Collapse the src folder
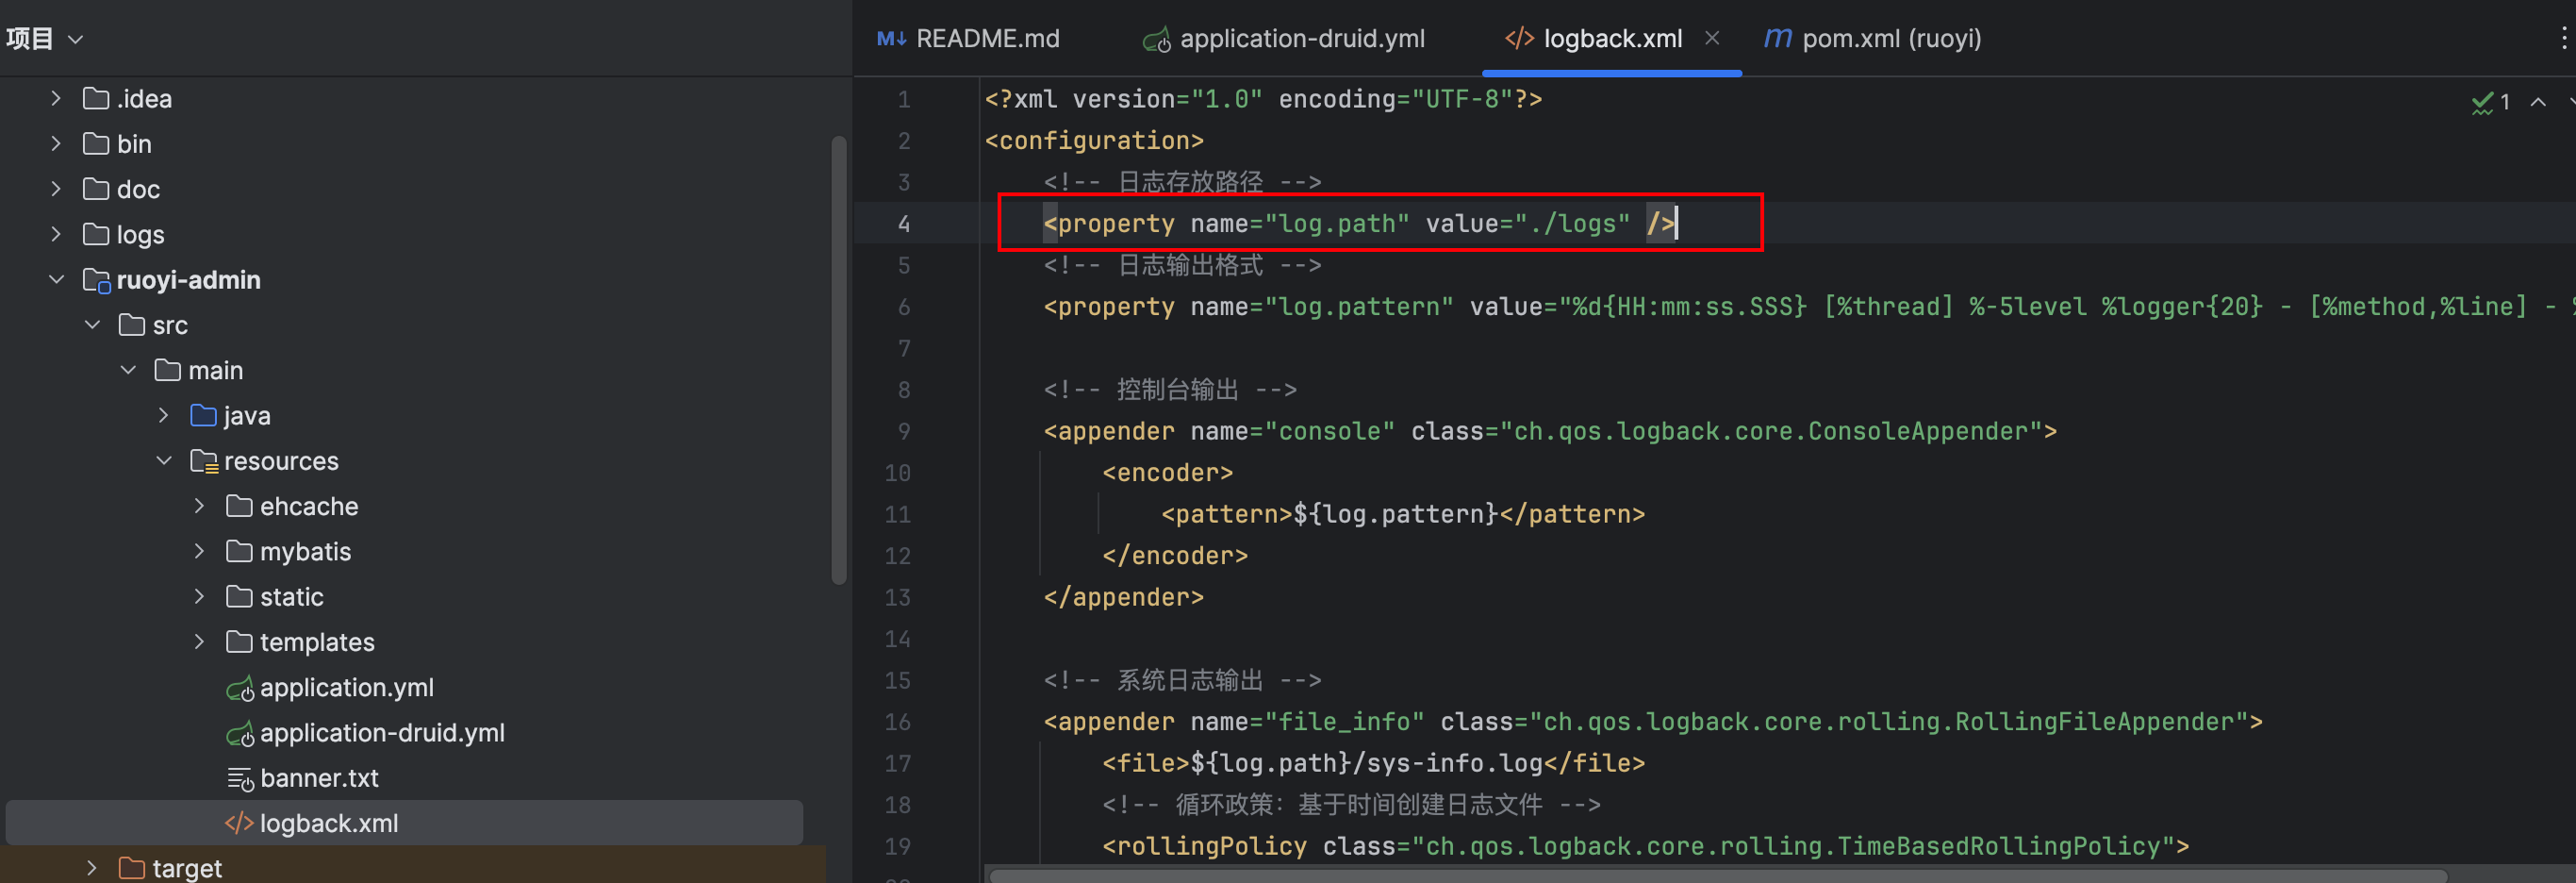2576x883 pixels. tap(92, 325)
